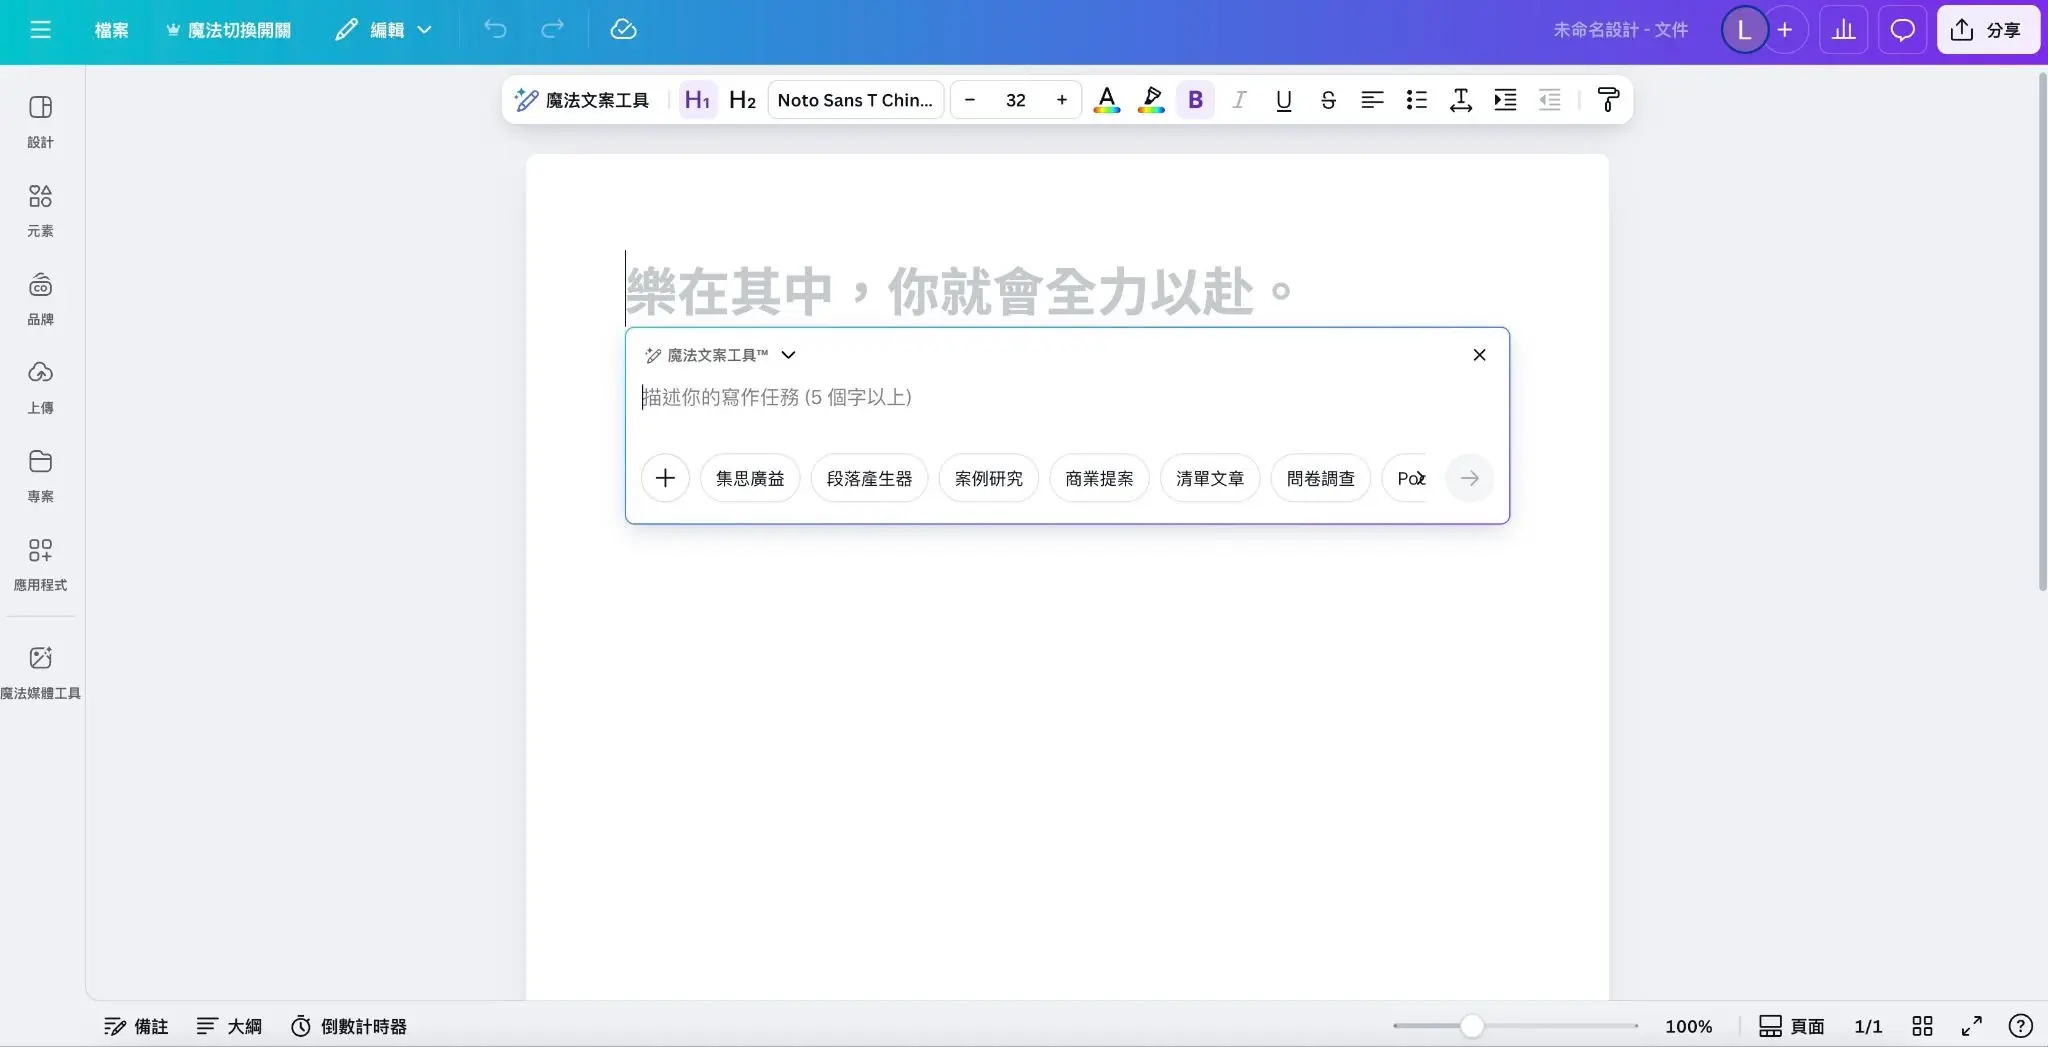Adjust the zoom slider at the bottom

tap(1470, 1025)
